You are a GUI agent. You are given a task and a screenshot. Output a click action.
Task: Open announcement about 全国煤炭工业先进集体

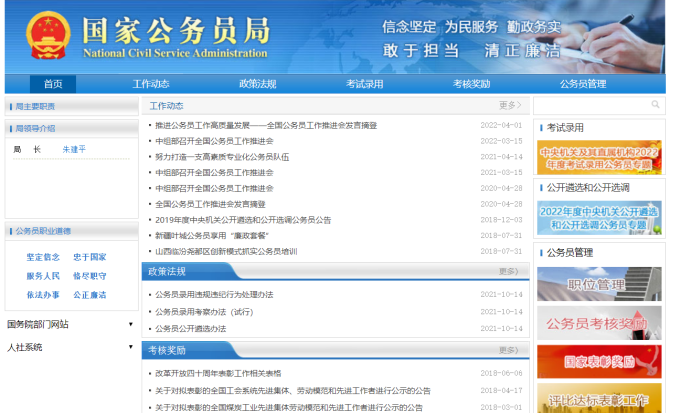coord(289,407)
